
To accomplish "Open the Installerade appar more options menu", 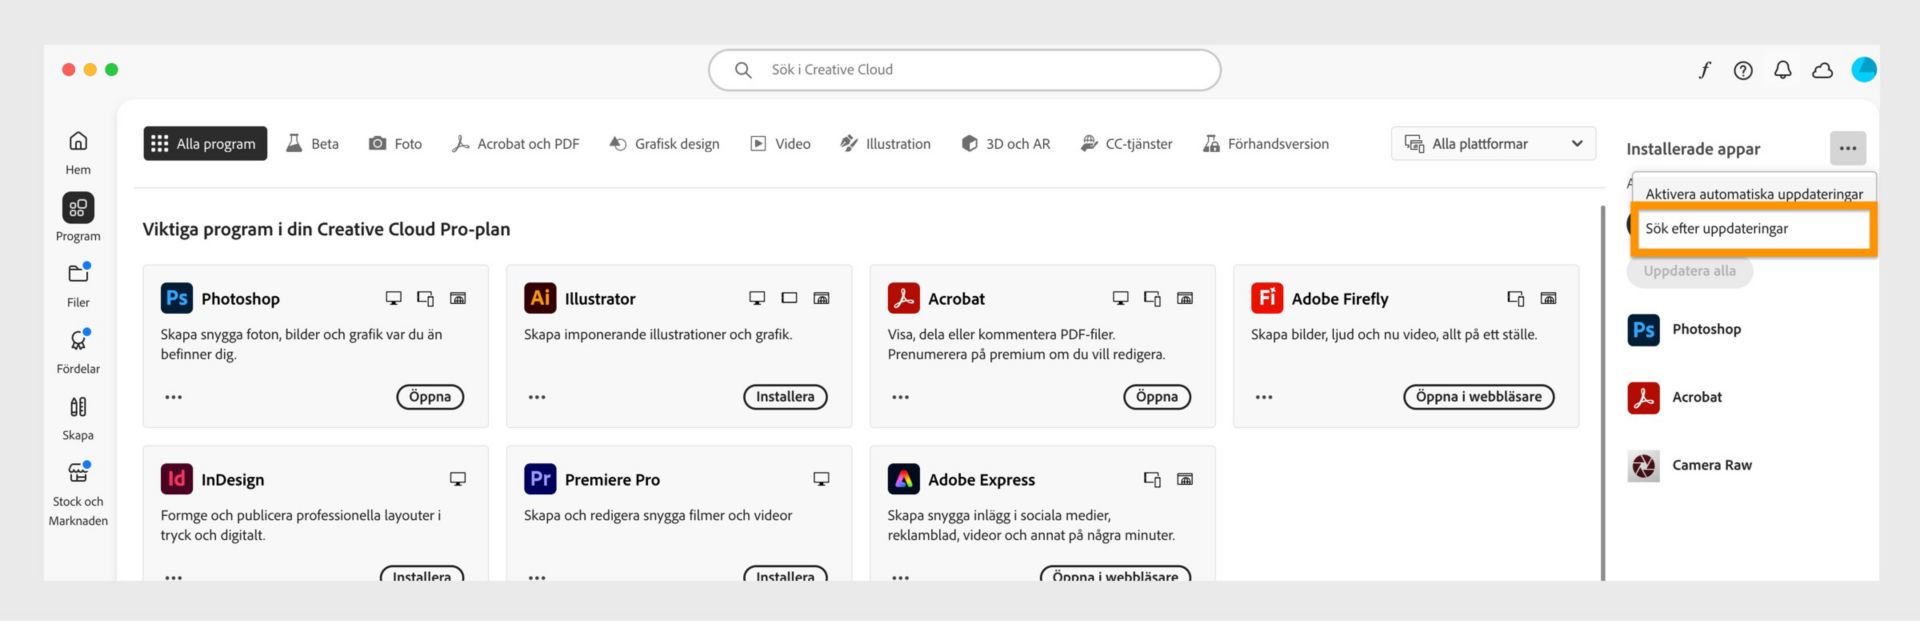I will 1848,148.
